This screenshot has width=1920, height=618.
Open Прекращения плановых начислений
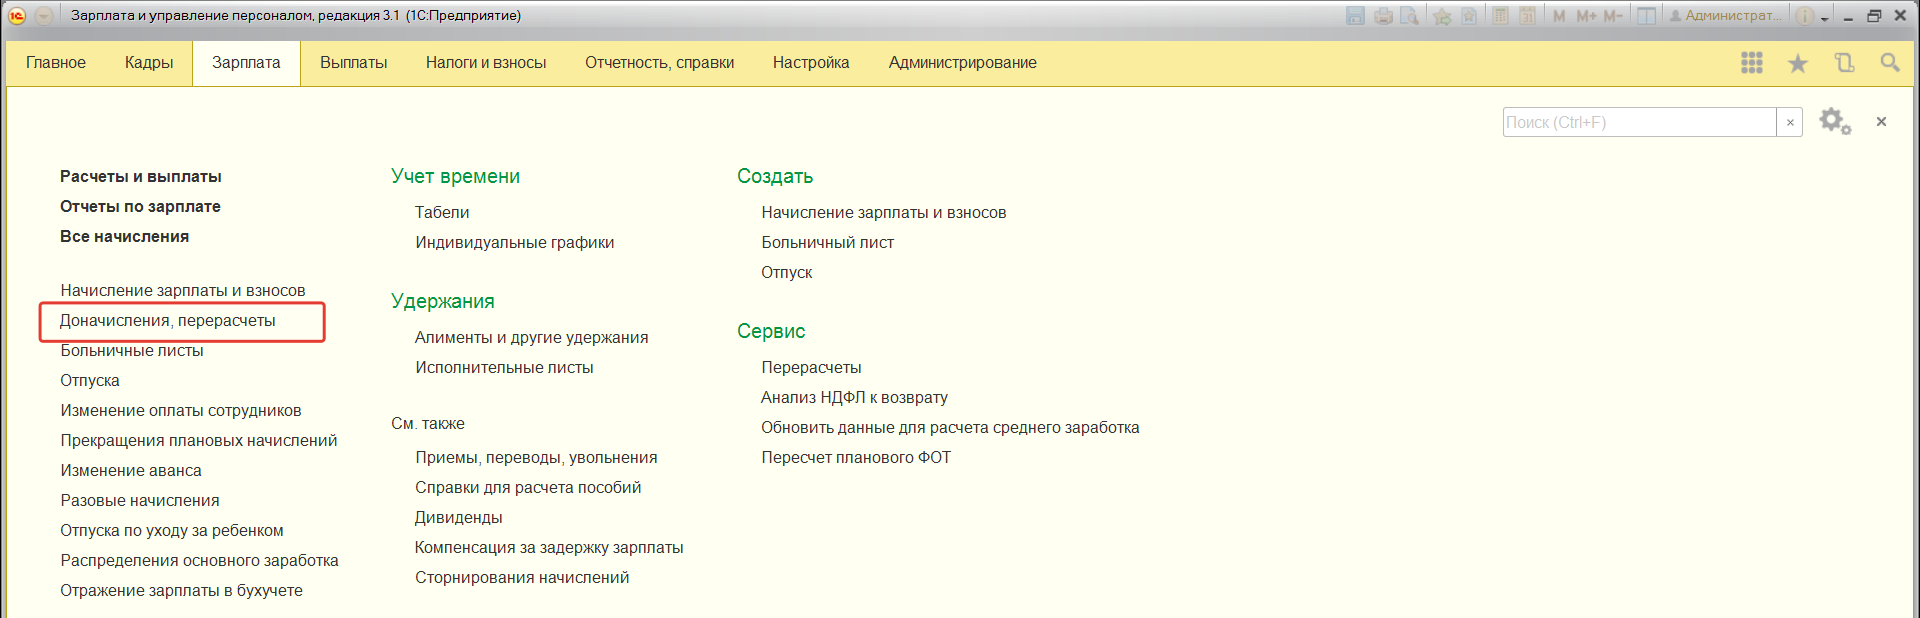(199, 440)
